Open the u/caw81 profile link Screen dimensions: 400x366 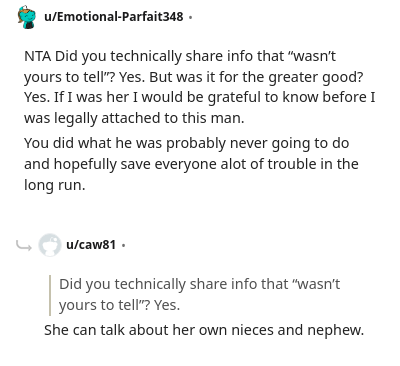tap(91, 245)
